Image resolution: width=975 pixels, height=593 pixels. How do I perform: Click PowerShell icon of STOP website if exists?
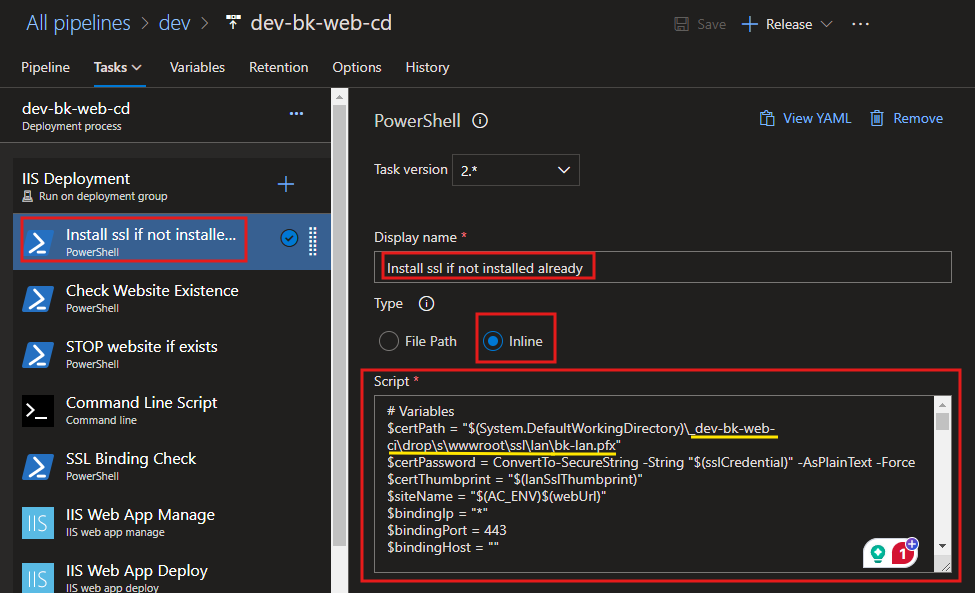tap(38, 354)
